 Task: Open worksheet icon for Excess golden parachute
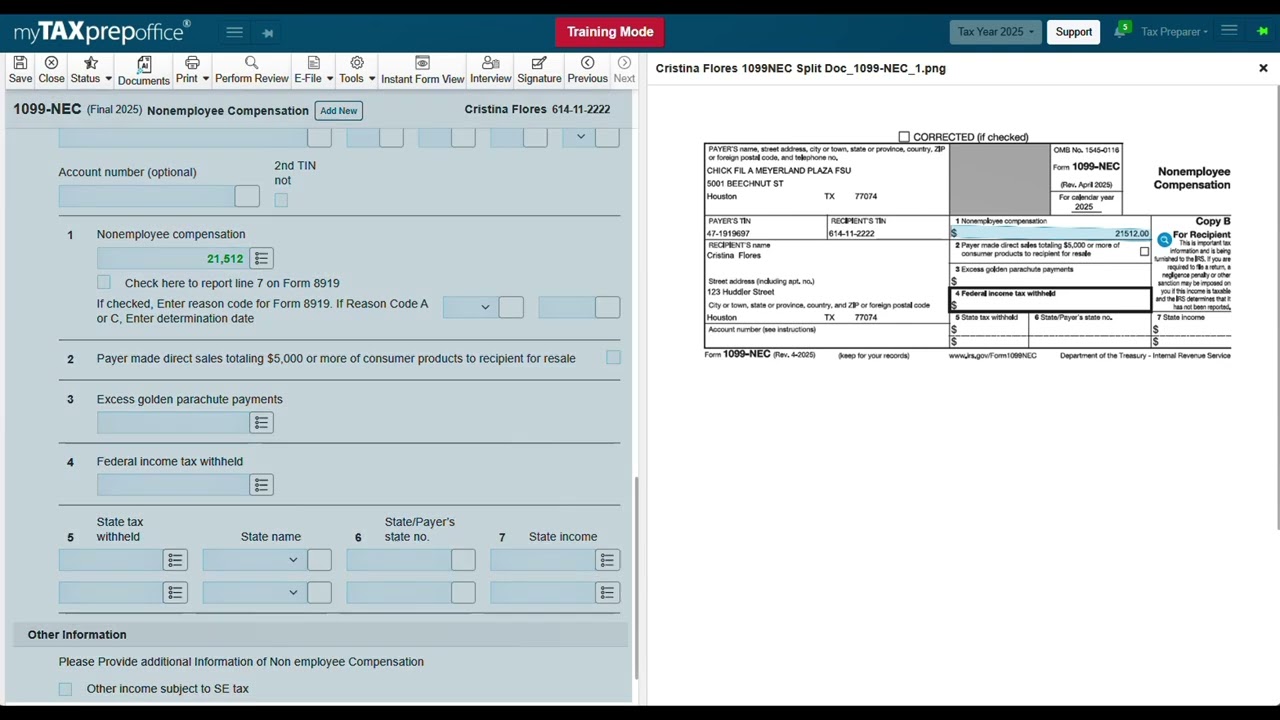pos(261,423)
